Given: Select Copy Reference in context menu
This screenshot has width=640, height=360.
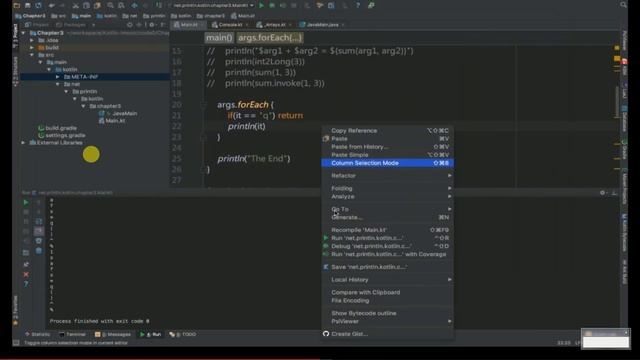Looking at the screenshot, I should [x=388, y=131].
